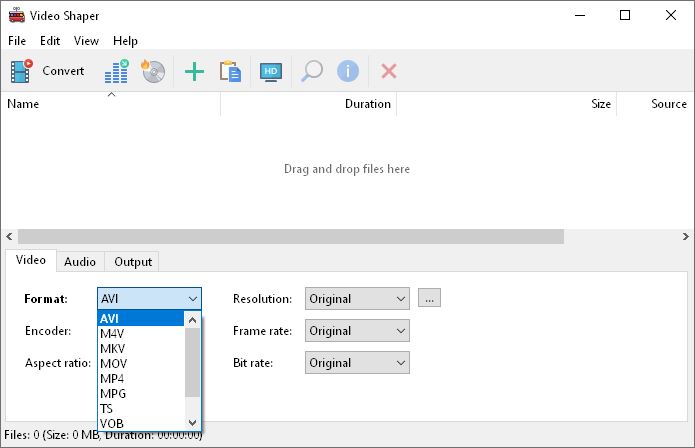Open the audio extract bars icon
Screen dimensions: 695x448
point(117,71)
